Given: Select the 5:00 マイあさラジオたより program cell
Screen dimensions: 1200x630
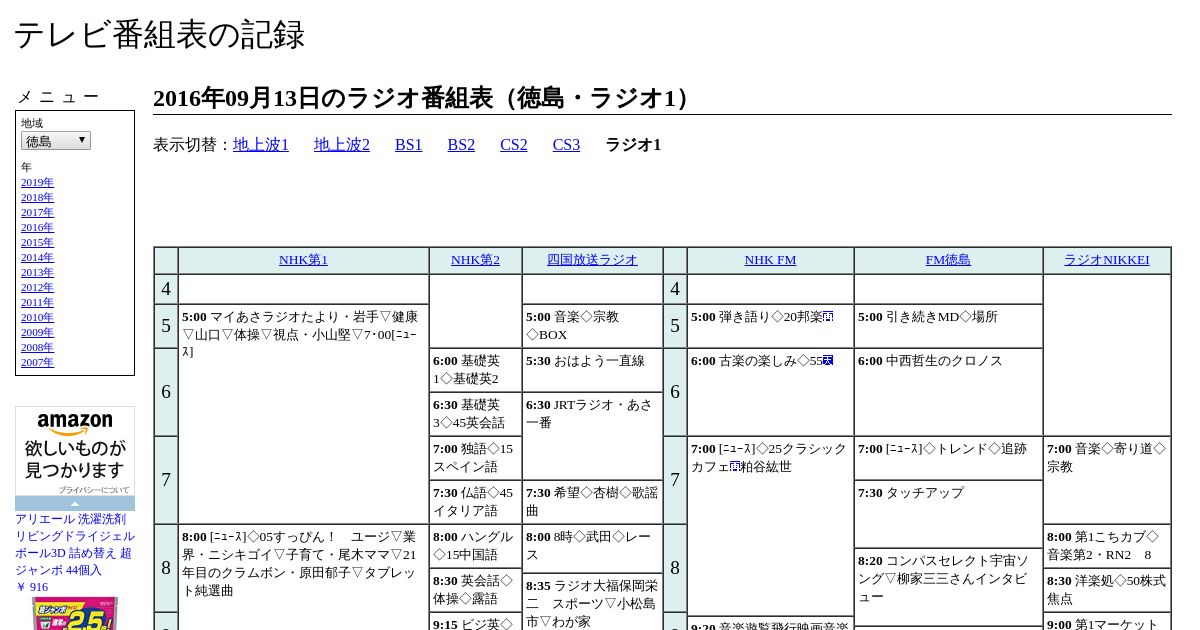Looking at the screenshot, I should [303, 414].
